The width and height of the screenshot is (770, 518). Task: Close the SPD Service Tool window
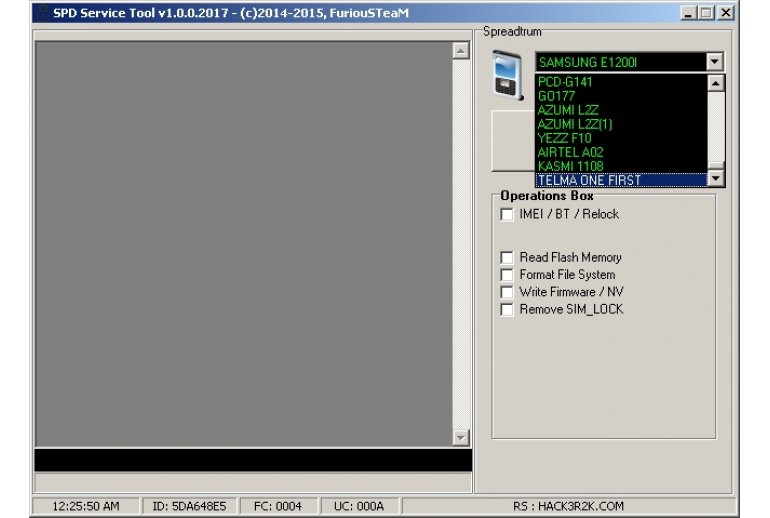[x=726, y=13]
